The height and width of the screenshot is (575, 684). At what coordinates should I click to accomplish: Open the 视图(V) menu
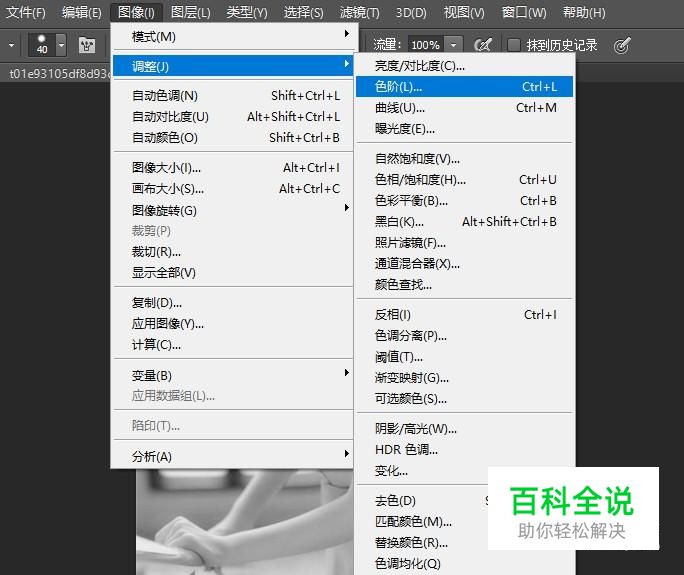point(464,12)
